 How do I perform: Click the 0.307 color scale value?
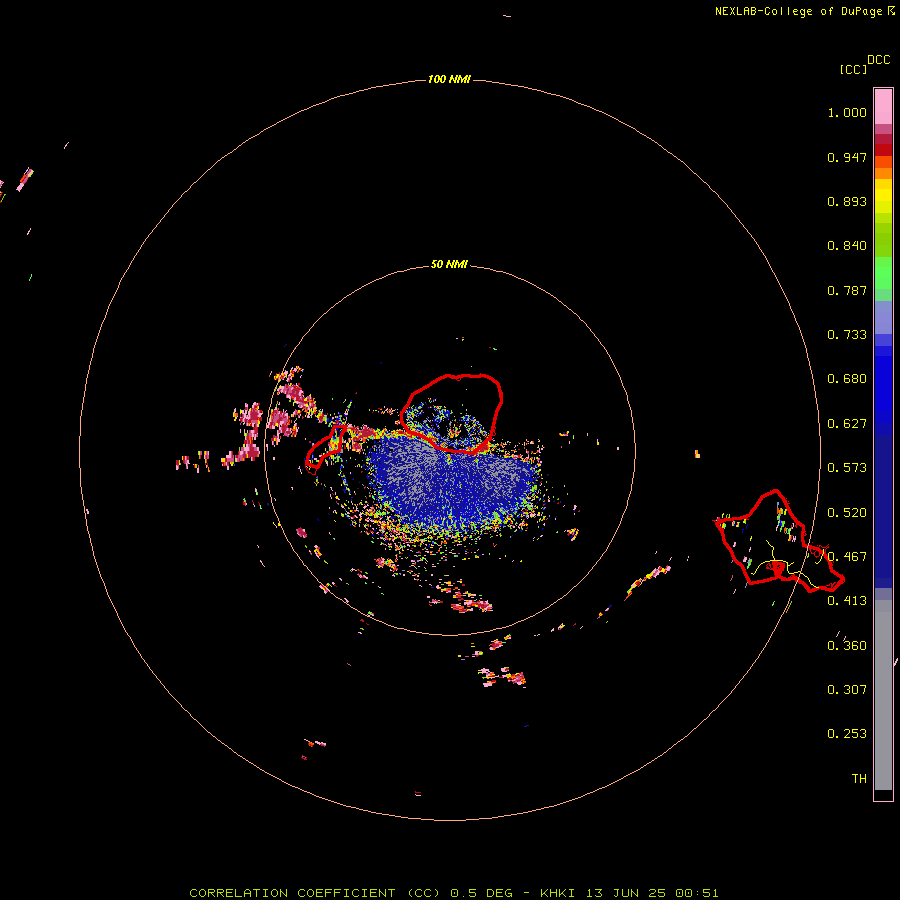pyautogui.click(x=847, y=690)
